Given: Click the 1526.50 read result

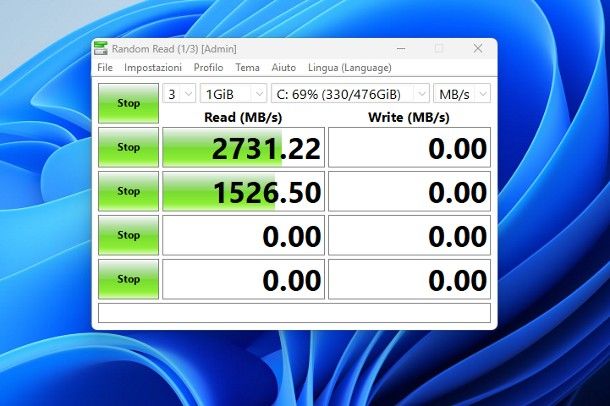Looking at the screenshot, I should tap(243, 191).
